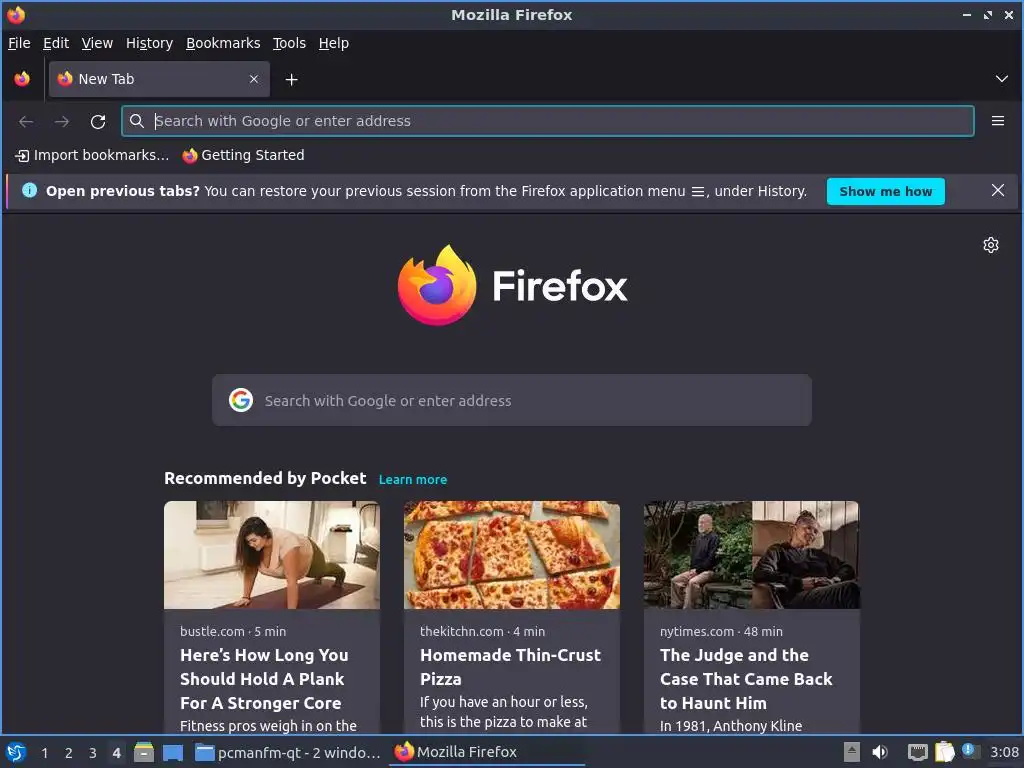The image size is (1024, 768).
Task: Click the 3:08 clock in taskbar
Action: pyautogui.click(x=1004, y=752)
